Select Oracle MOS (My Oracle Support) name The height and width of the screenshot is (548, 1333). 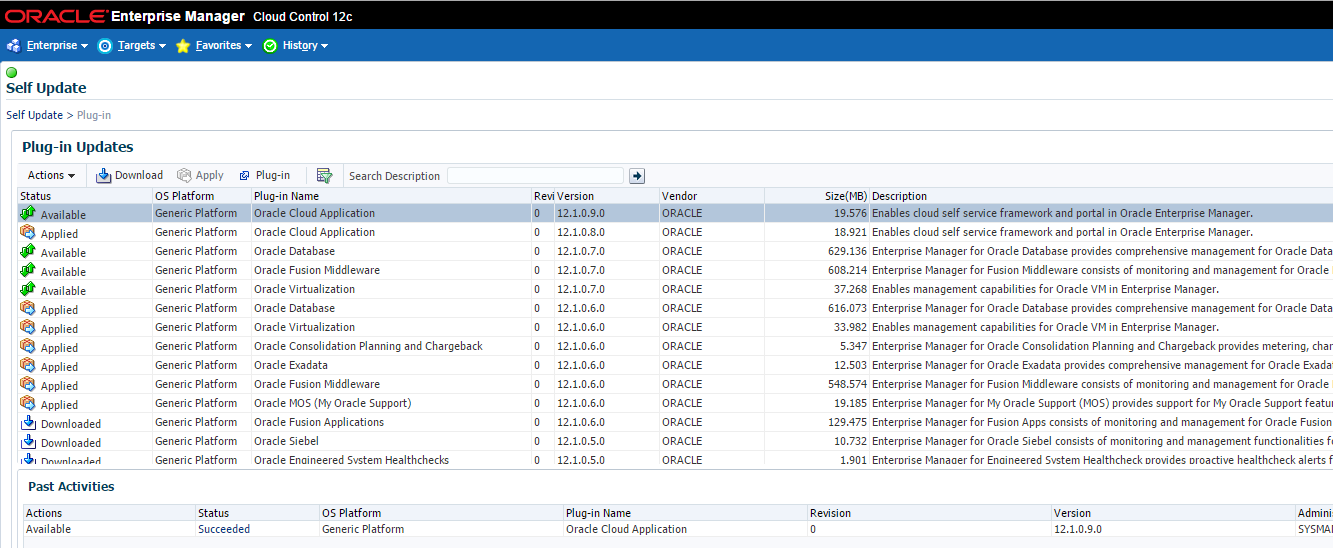(x=332, y=403)
